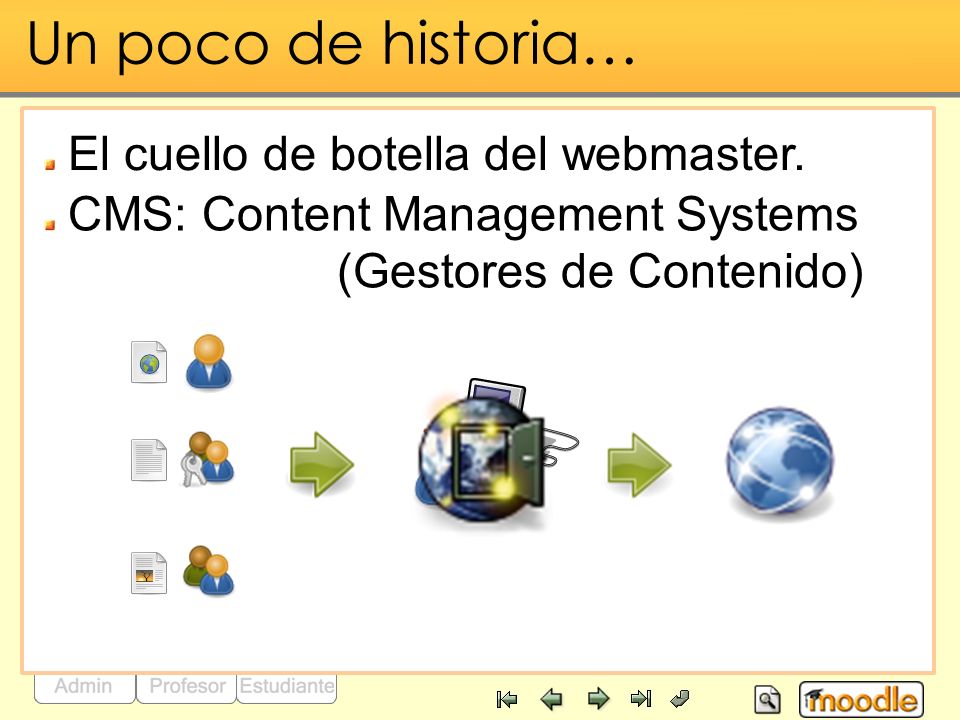This screenshot has width=960, height=720.
Task: Open the magnifier search icon
Action: tap(767, 700)
